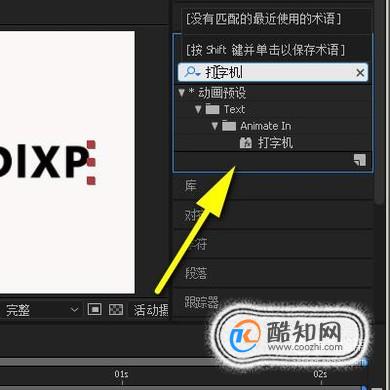Click the 打字机 preset file icon
The width and height of the screenshot is (390, 390).
click(246, 143)
